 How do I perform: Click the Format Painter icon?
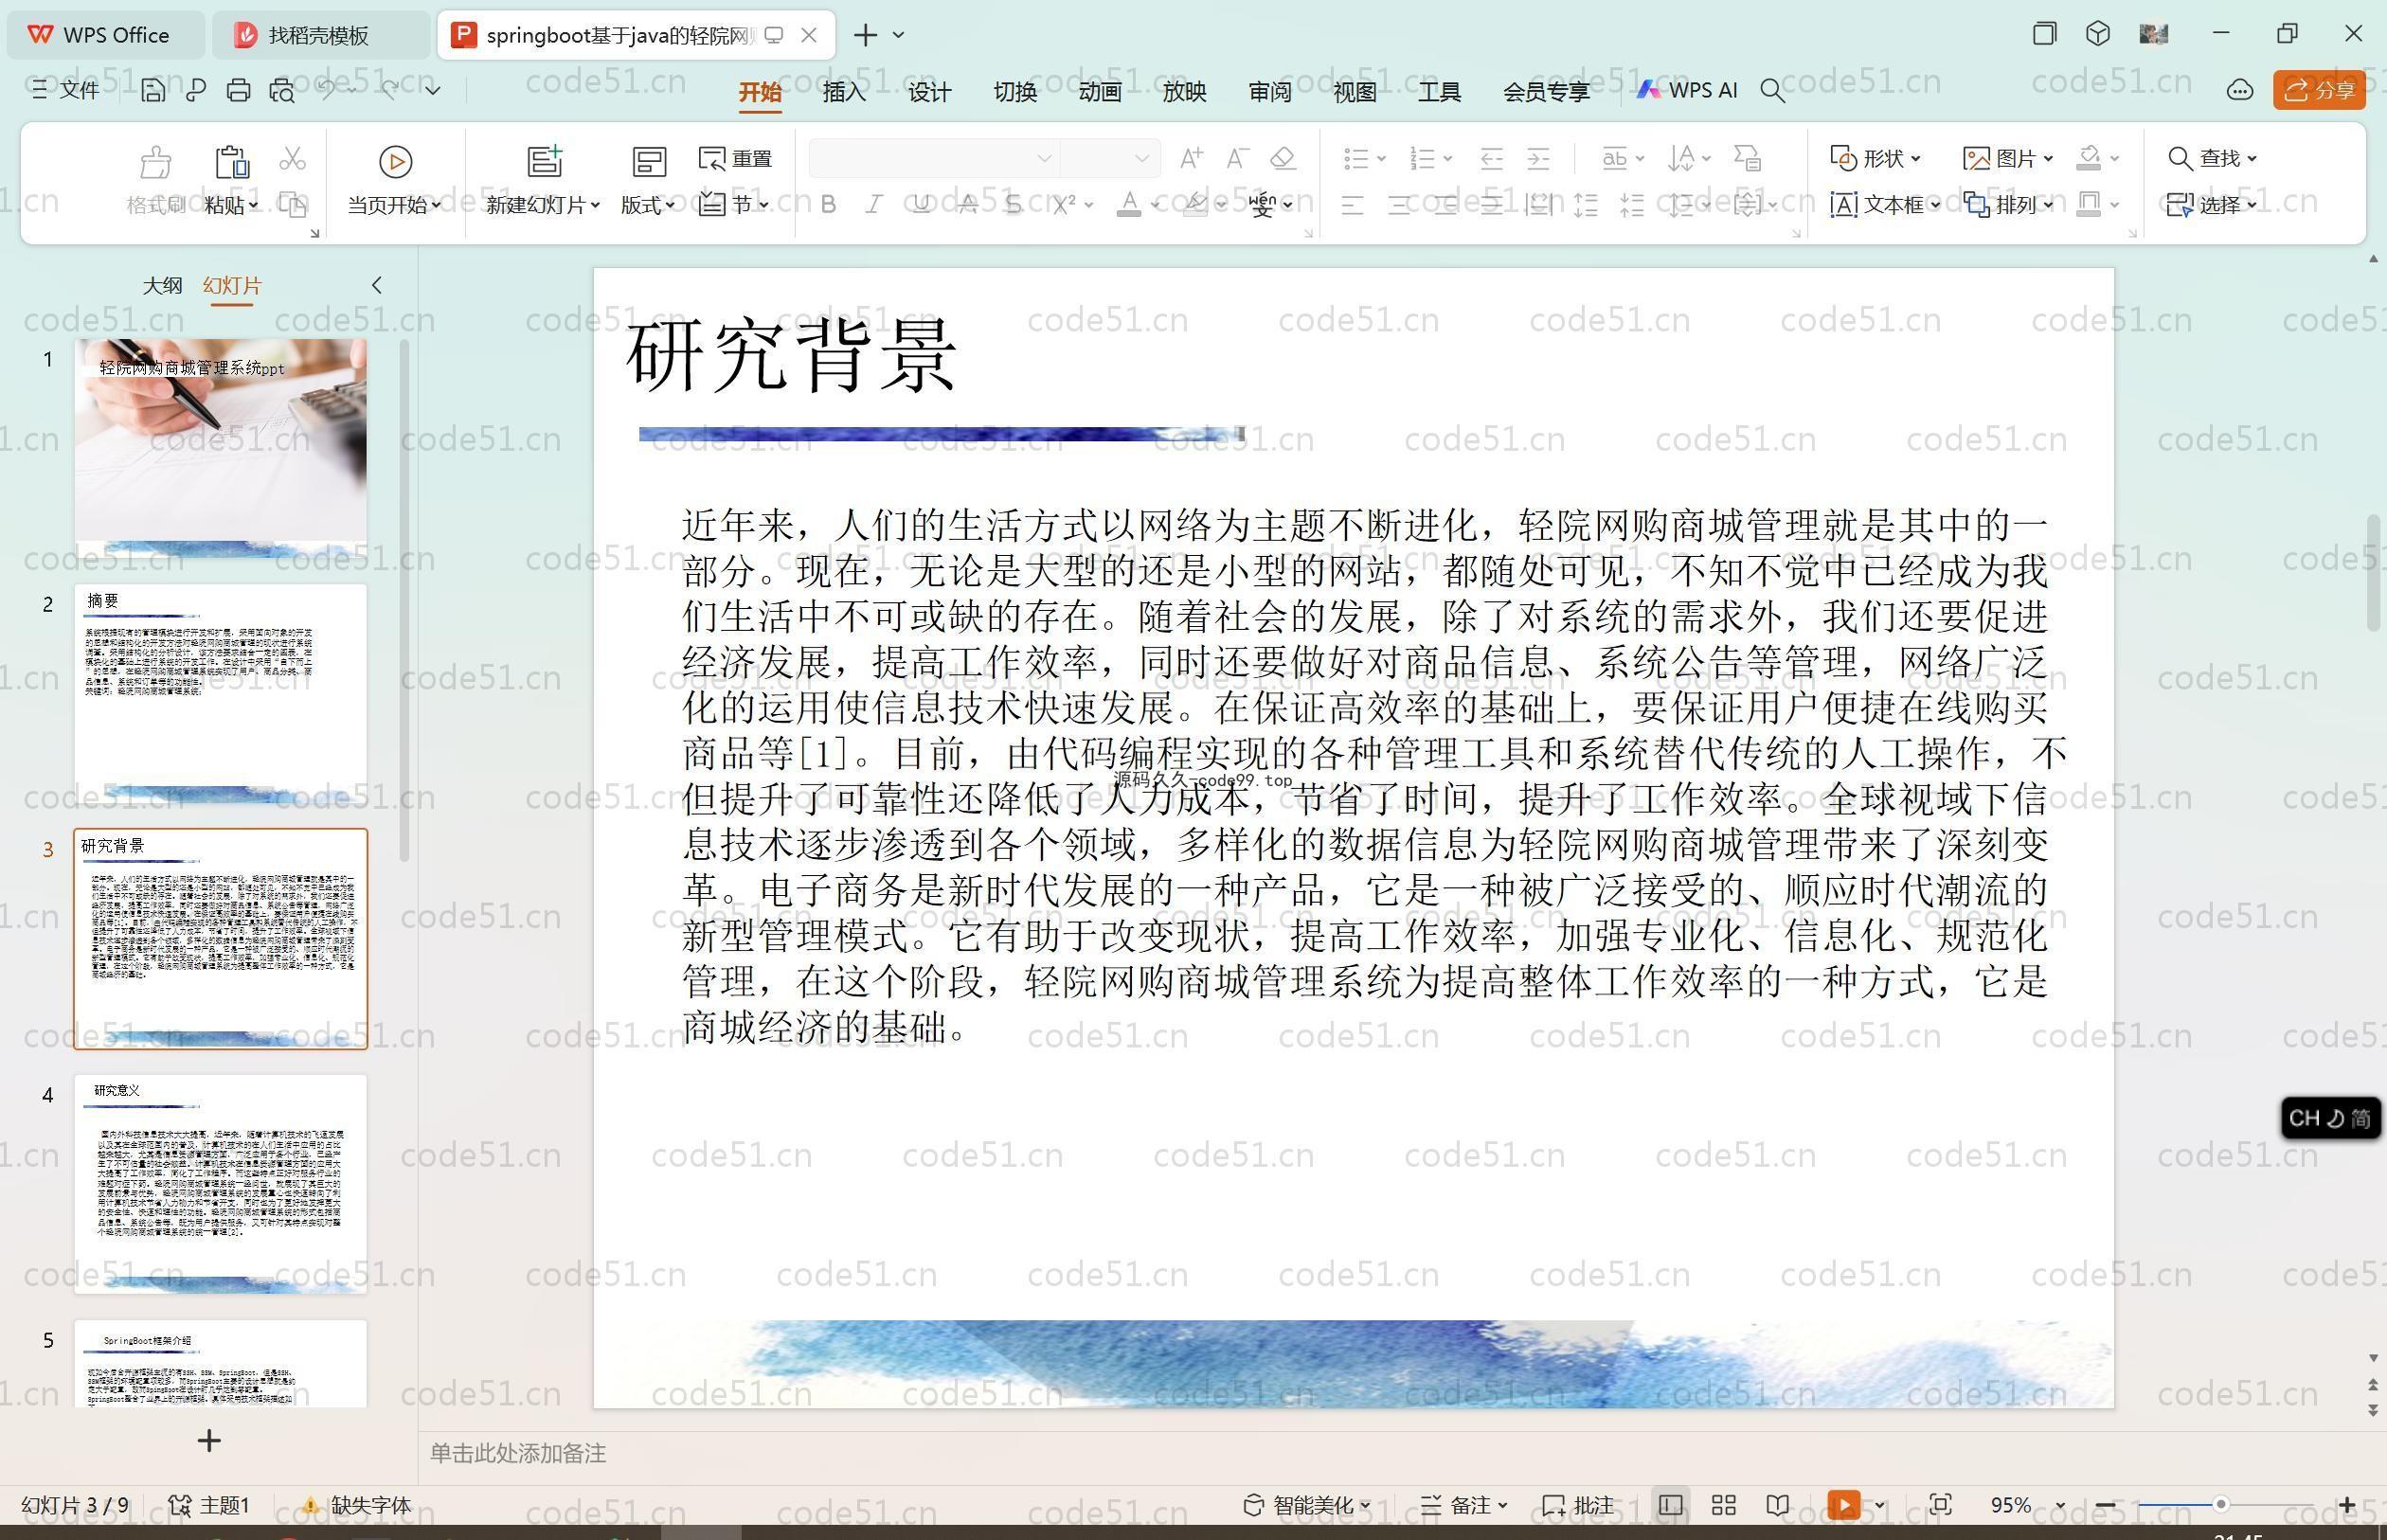155,162
